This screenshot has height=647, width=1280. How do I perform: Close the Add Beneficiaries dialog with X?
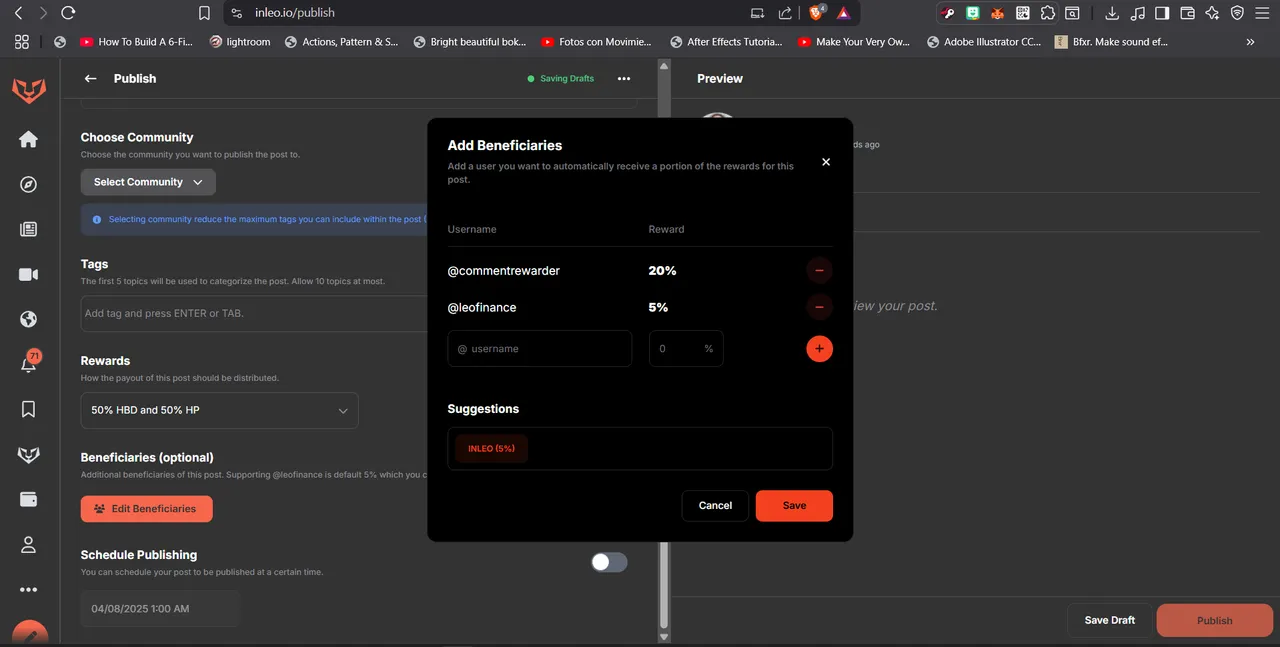click(826, 162)
